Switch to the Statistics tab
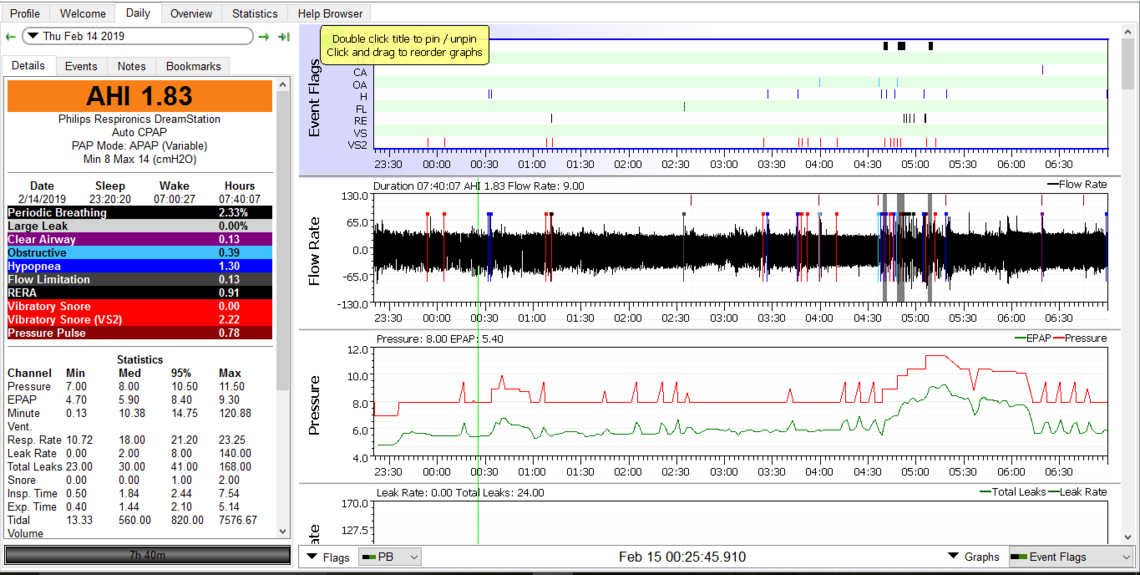Image resolution: width=1140 pixels, height=575 pixels. [254, 13]
